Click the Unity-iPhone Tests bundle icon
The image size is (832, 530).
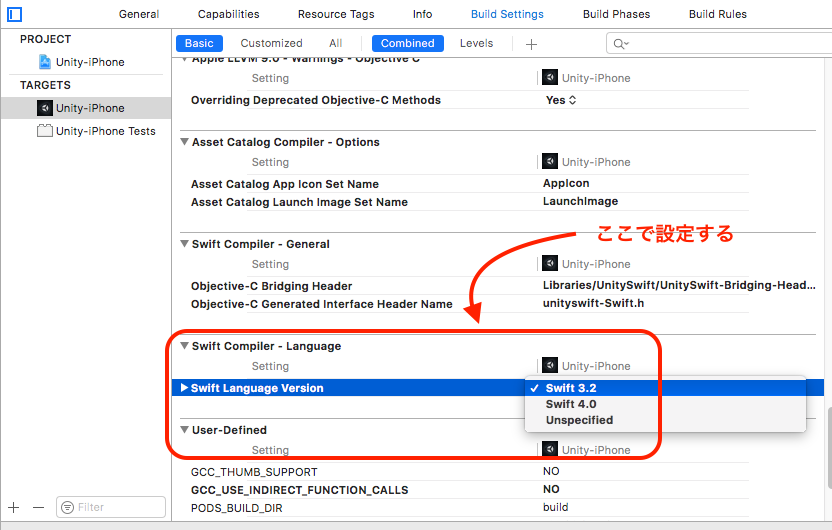coord(45,131)
